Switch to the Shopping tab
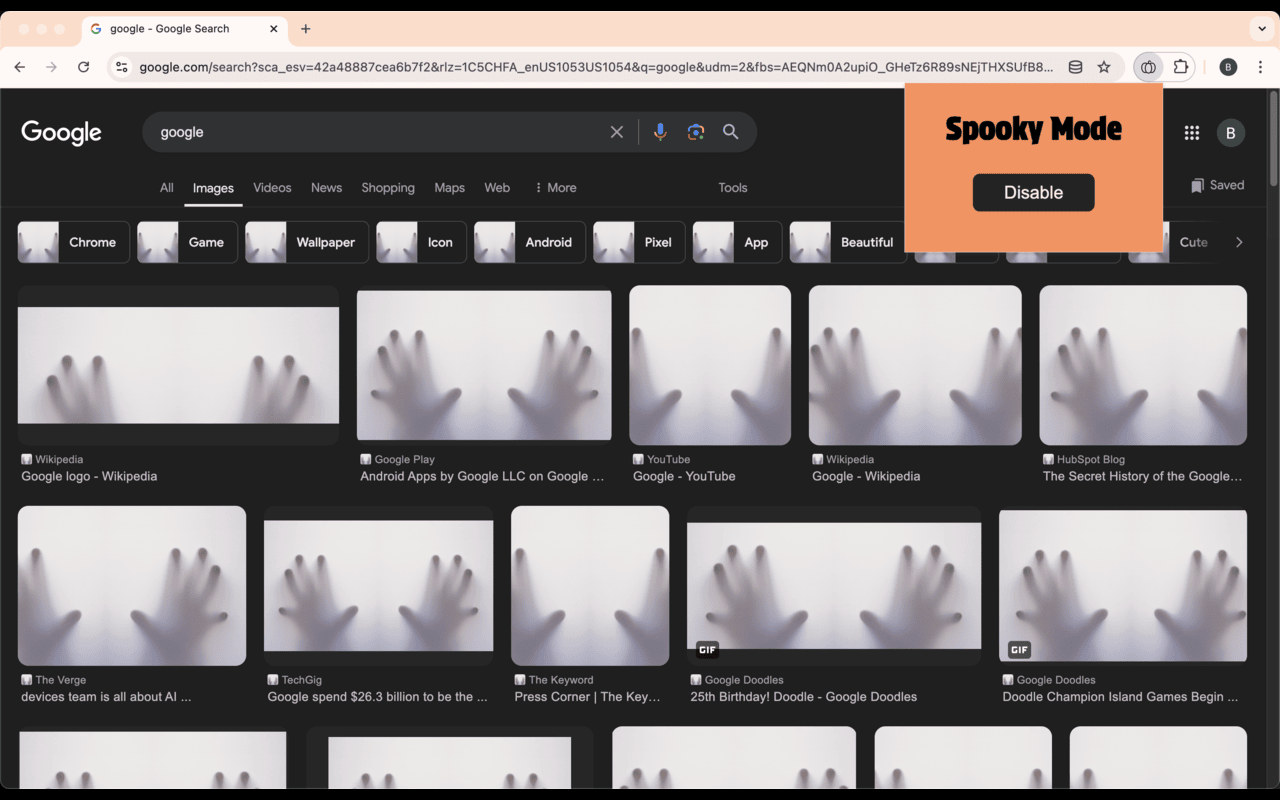 388,187
